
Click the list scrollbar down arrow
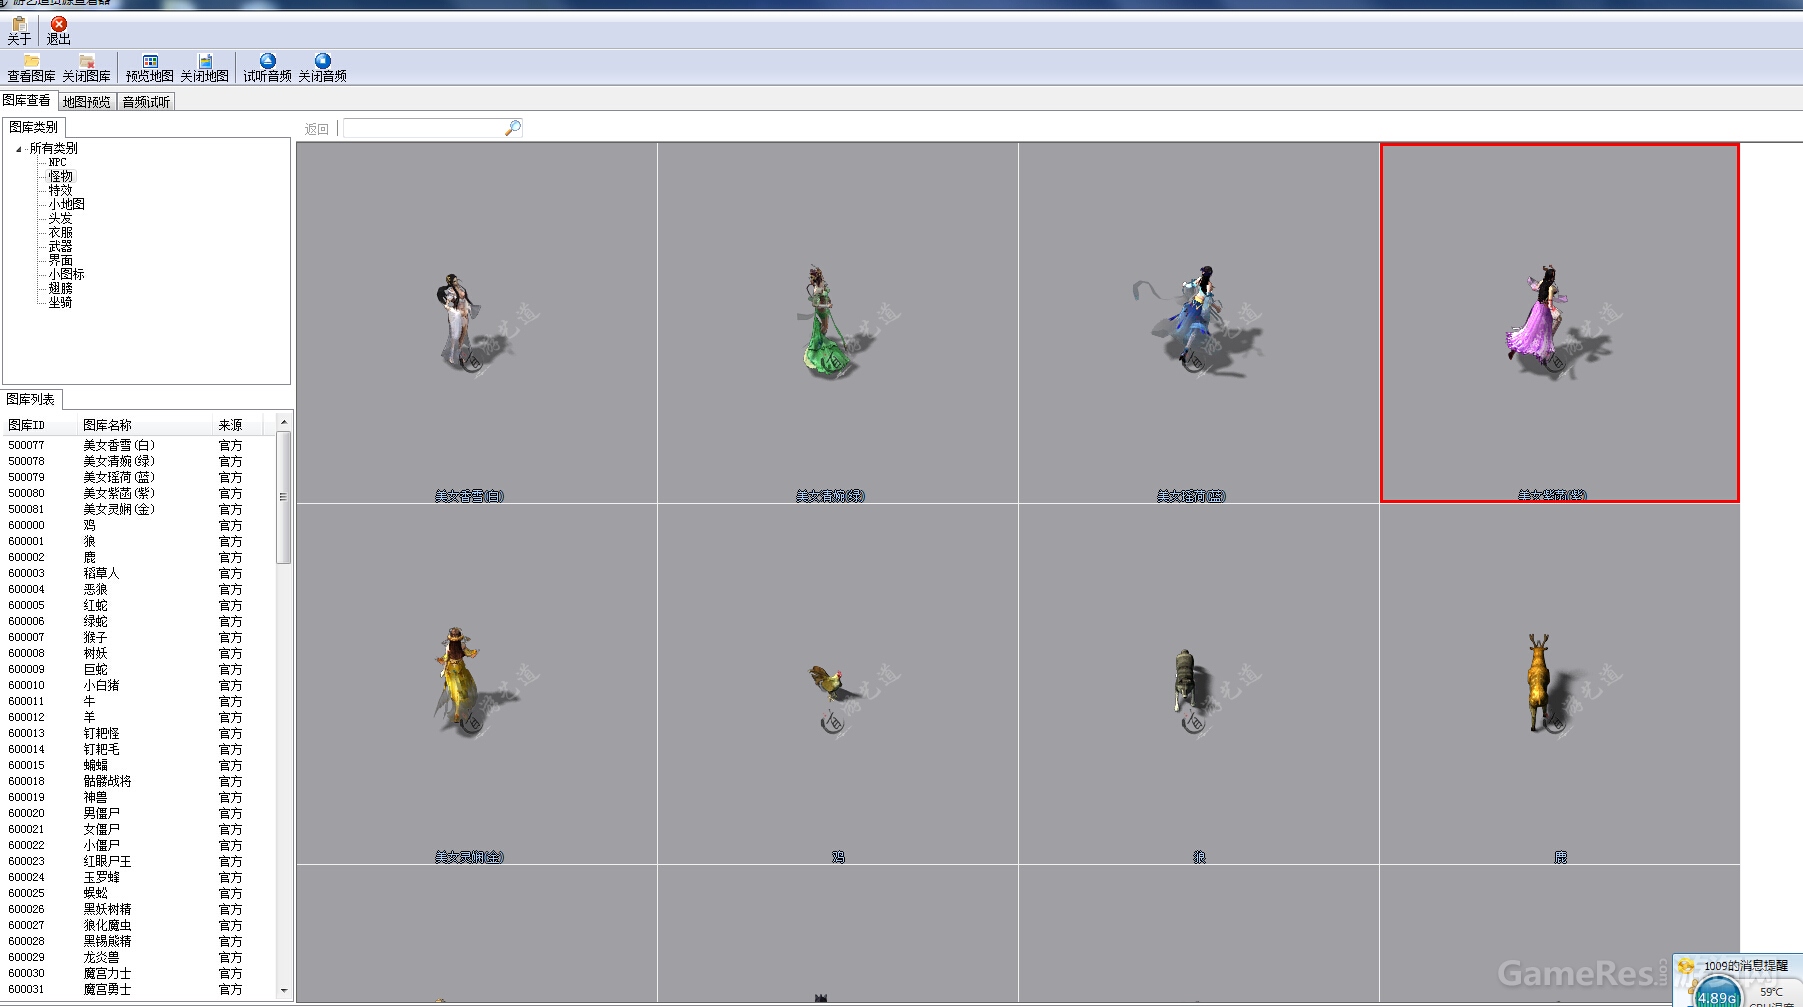pyautogui.click(x=284, y=990)
